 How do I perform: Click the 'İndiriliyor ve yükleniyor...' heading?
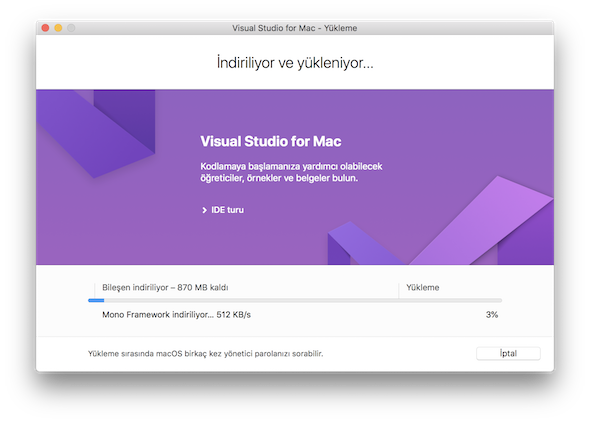pos(295,62)
